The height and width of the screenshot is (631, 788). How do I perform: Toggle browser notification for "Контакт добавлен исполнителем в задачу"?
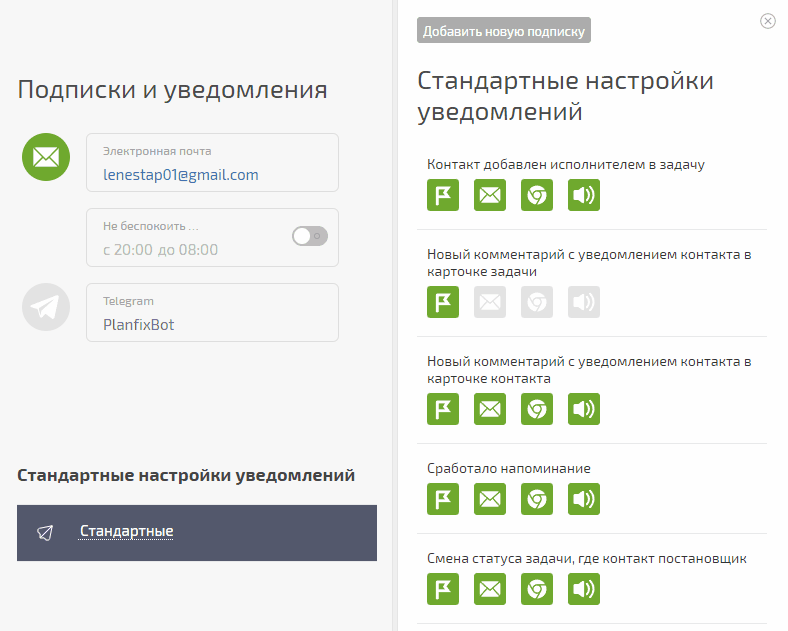click(x=537, y=195)
